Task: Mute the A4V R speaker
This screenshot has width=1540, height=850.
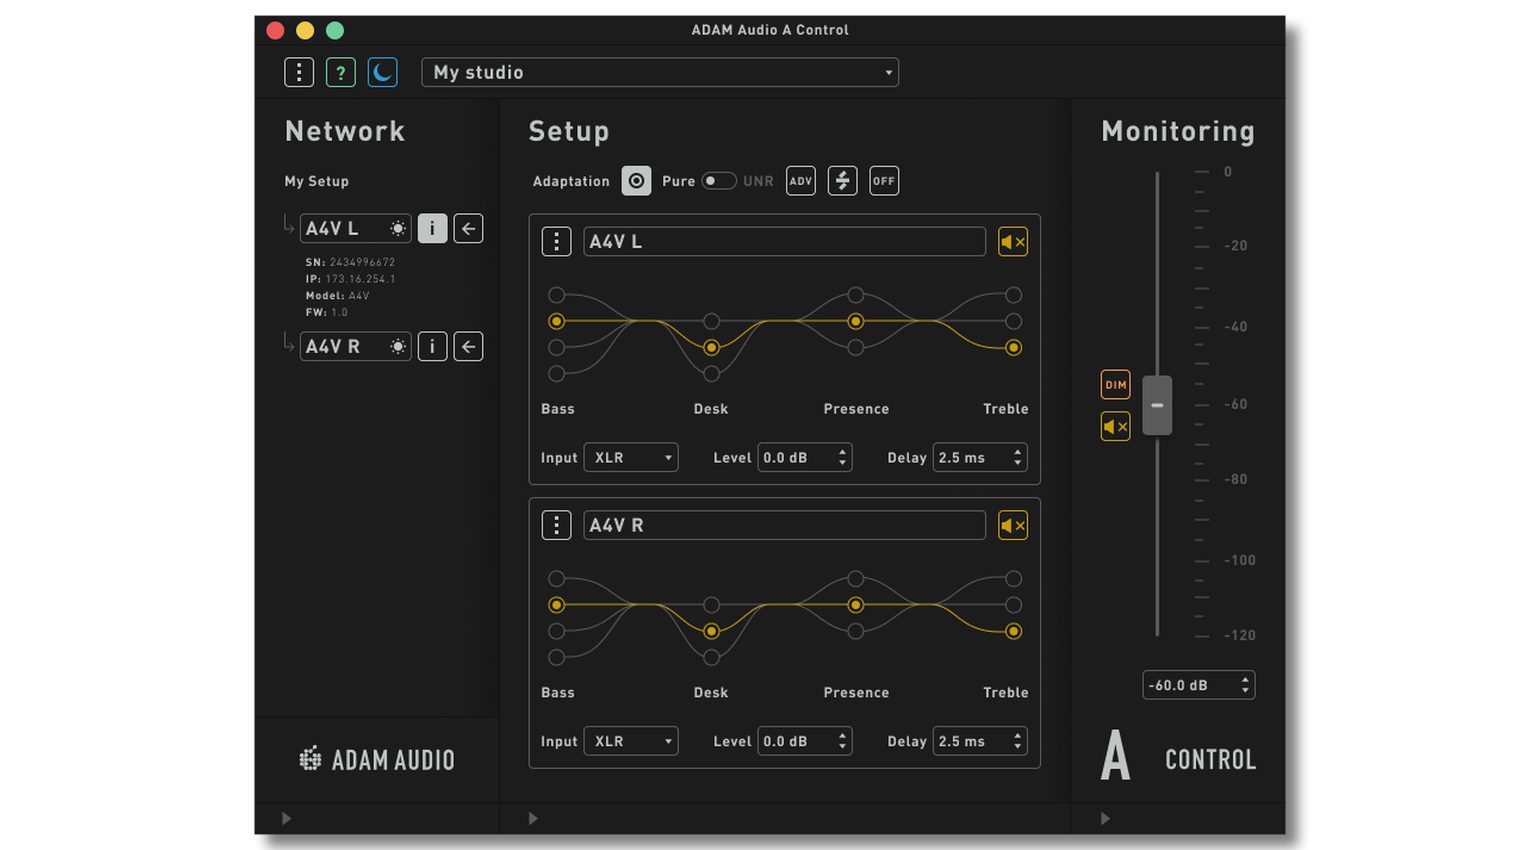Action: click(1013, 526)
